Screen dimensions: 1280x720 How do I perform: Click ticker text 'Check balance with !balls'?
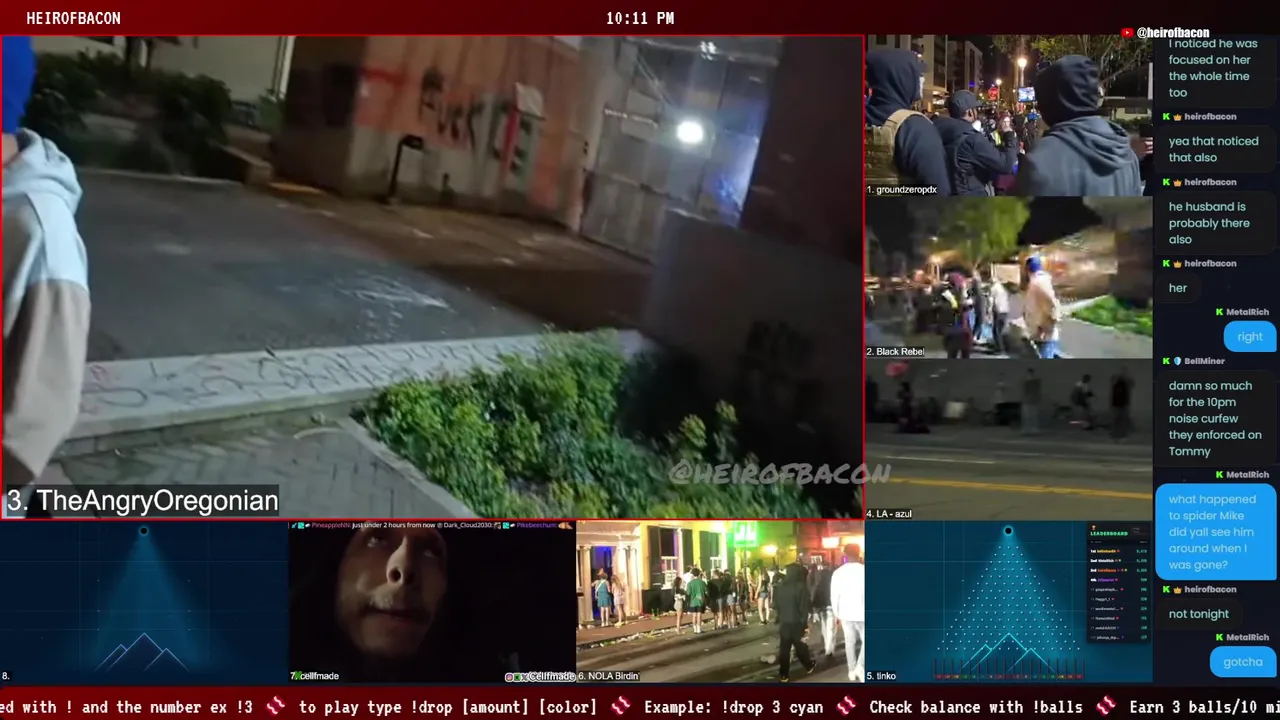976,707
